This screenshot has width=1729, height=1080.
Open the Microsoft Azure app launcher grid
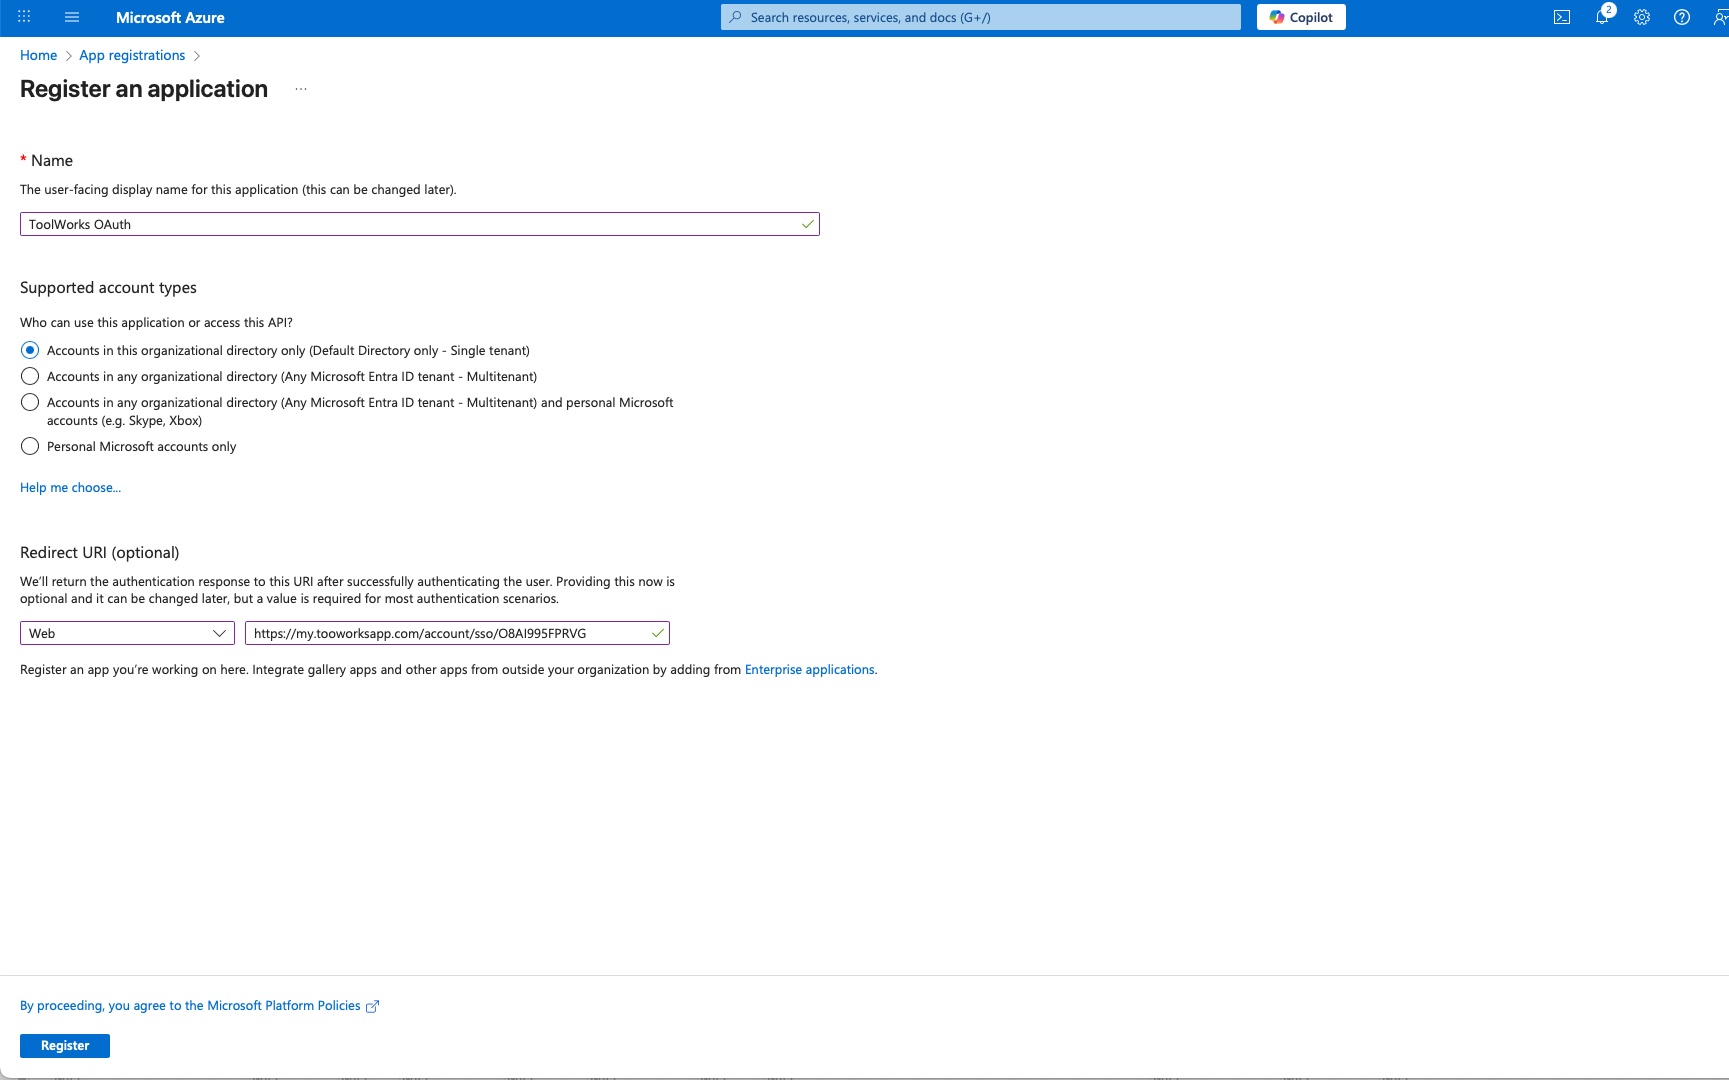coord(24,16)
